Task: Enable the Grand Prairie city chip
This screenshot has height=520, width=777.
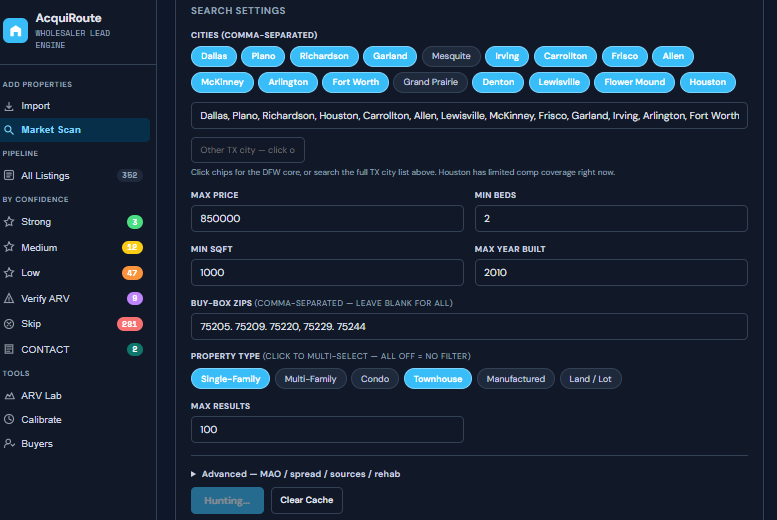Action: point(431,82)
